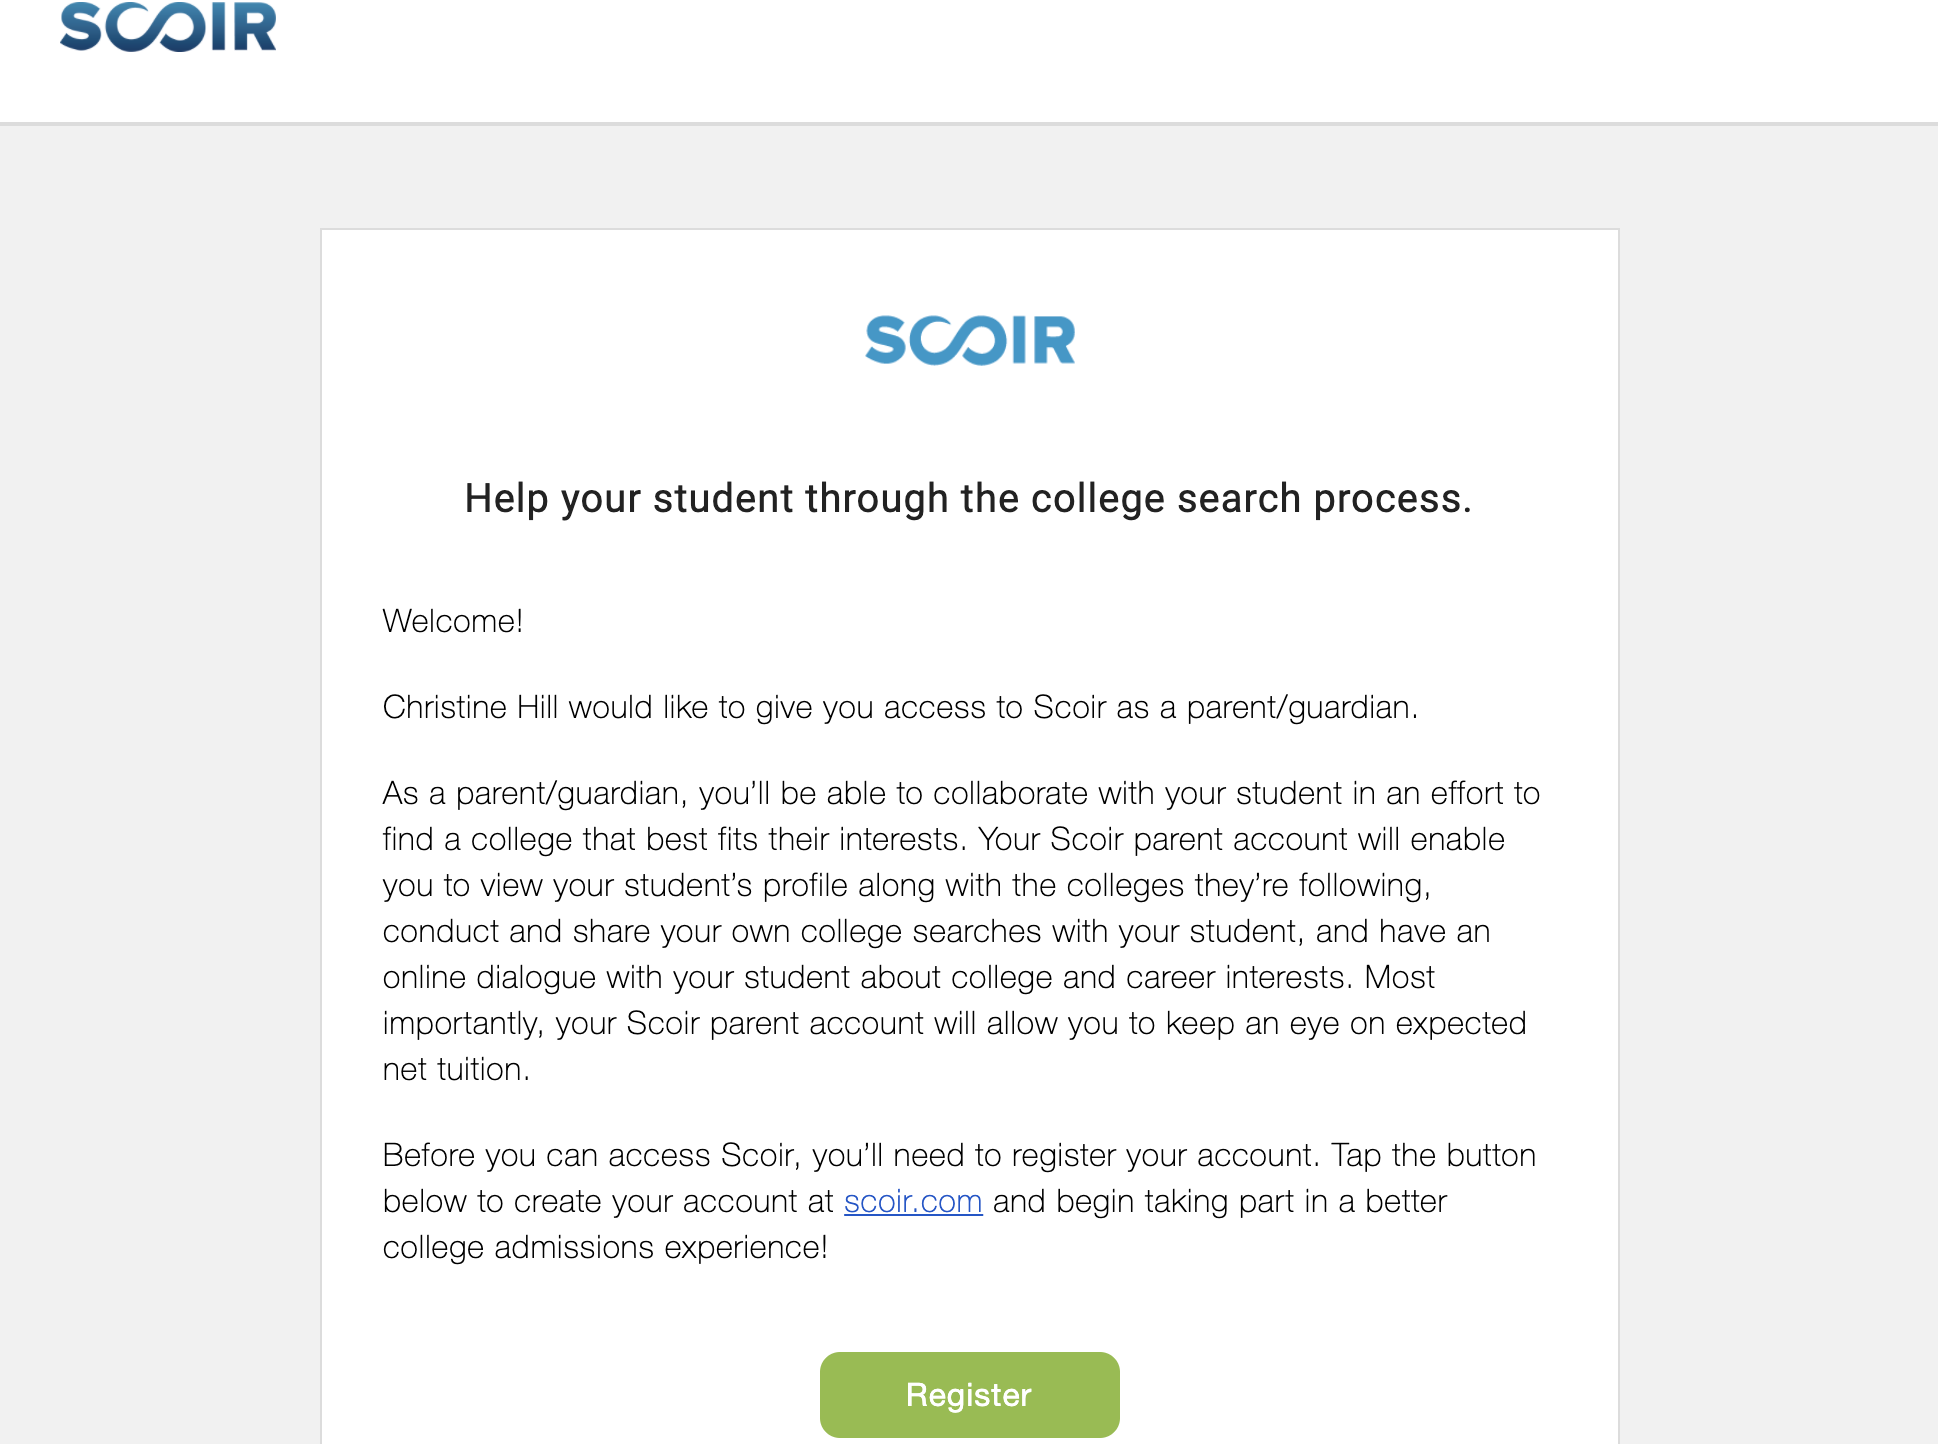This screenshot has height=1444, width=1940.
Task: Click the centered Scoir logo inside the email card
Action: (x=970, y=340)
